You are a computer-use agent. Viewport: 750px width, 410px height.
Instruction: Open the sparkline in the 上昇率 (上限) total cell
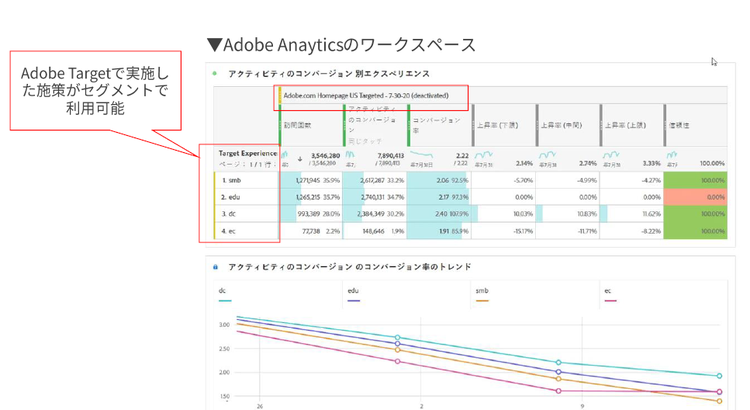pyautogui.click(x=611, y=155)
